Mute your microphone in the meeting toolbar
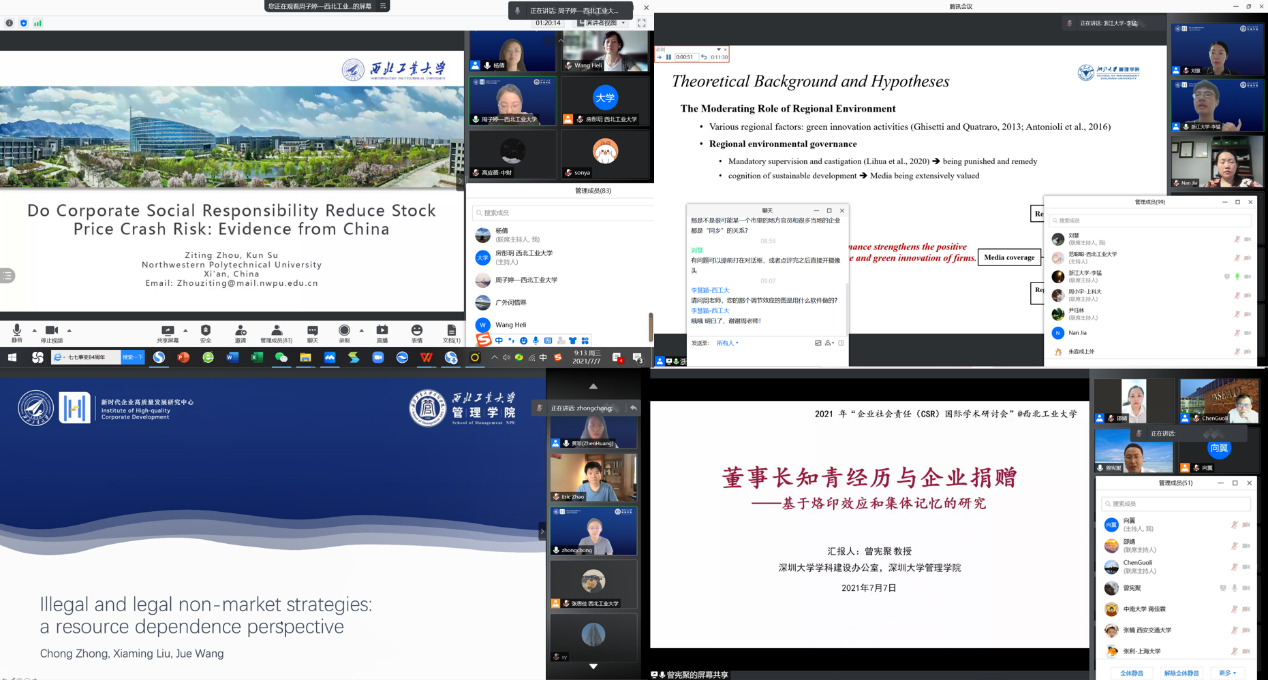Screen dimensions: 1268x680 pyautogui.click(x=15, y=332)
